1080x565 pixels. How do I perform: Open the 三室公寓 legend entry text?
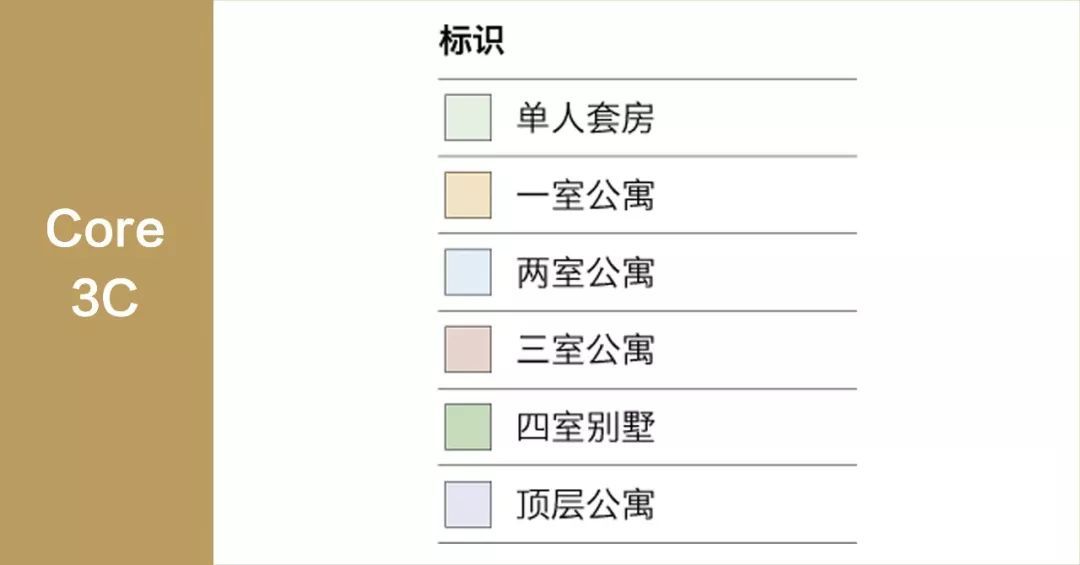585,350
